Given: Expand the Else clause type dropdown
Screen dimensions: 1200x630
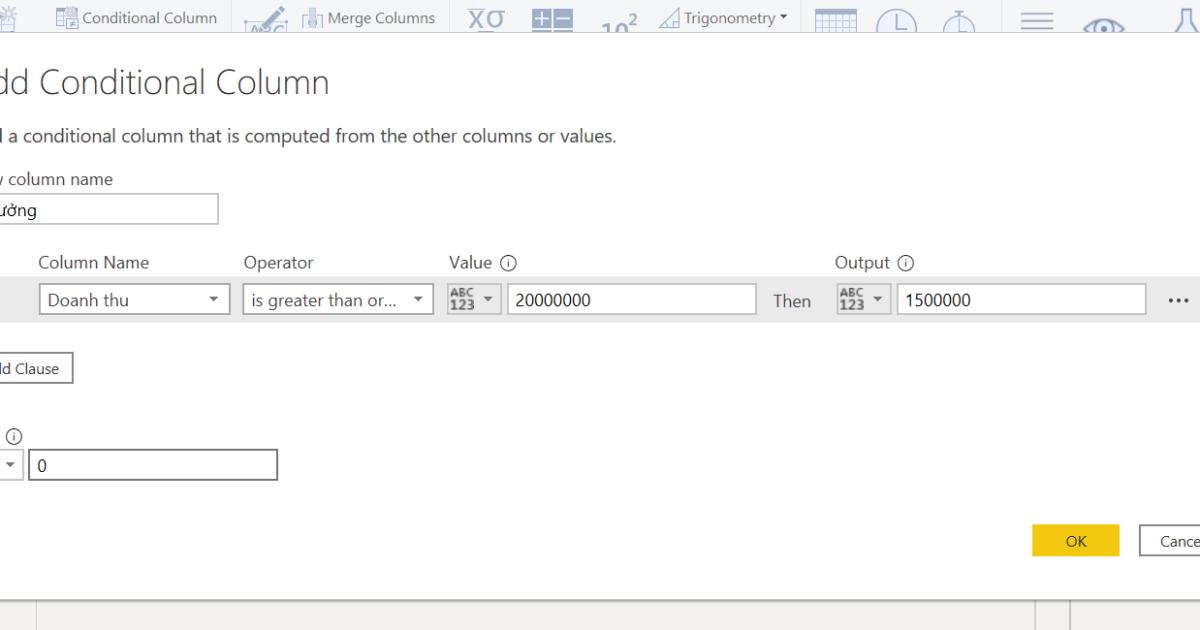Looking at the screenshot, I should click(x=8, y=464).
